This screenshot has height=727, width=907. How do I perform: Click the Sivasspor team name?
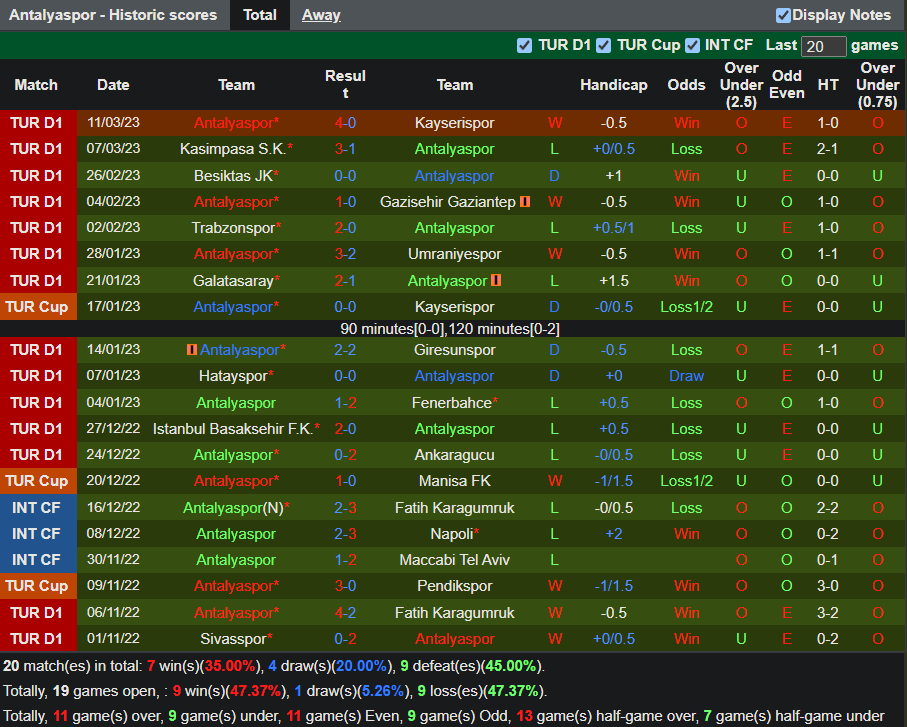pos(233,639)
